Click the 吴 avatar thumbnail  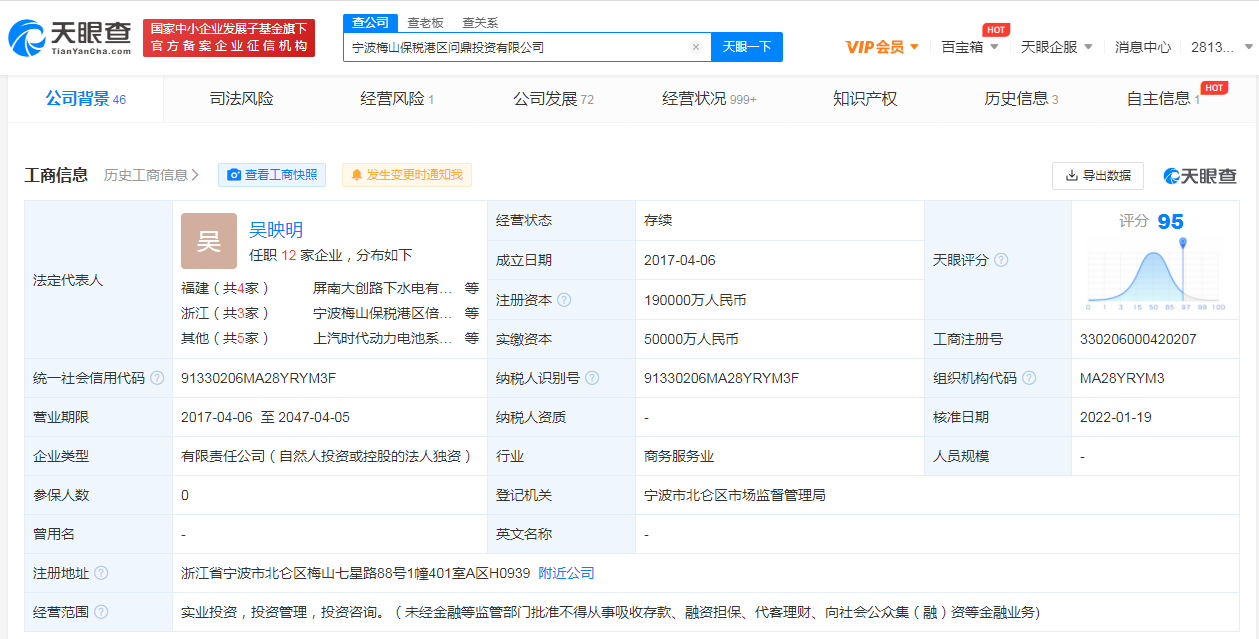coord(209,241)
